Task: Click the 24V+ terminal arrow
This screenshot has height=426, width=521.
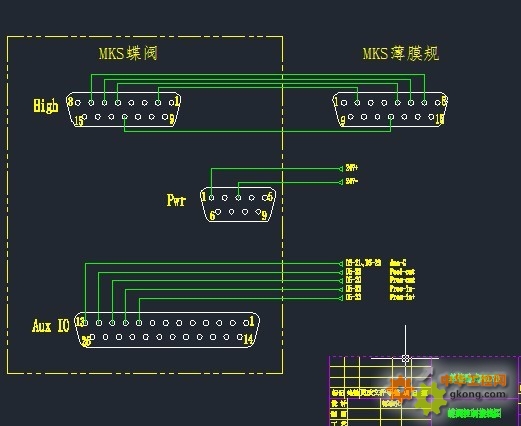Action: click(x=341, y=169)
